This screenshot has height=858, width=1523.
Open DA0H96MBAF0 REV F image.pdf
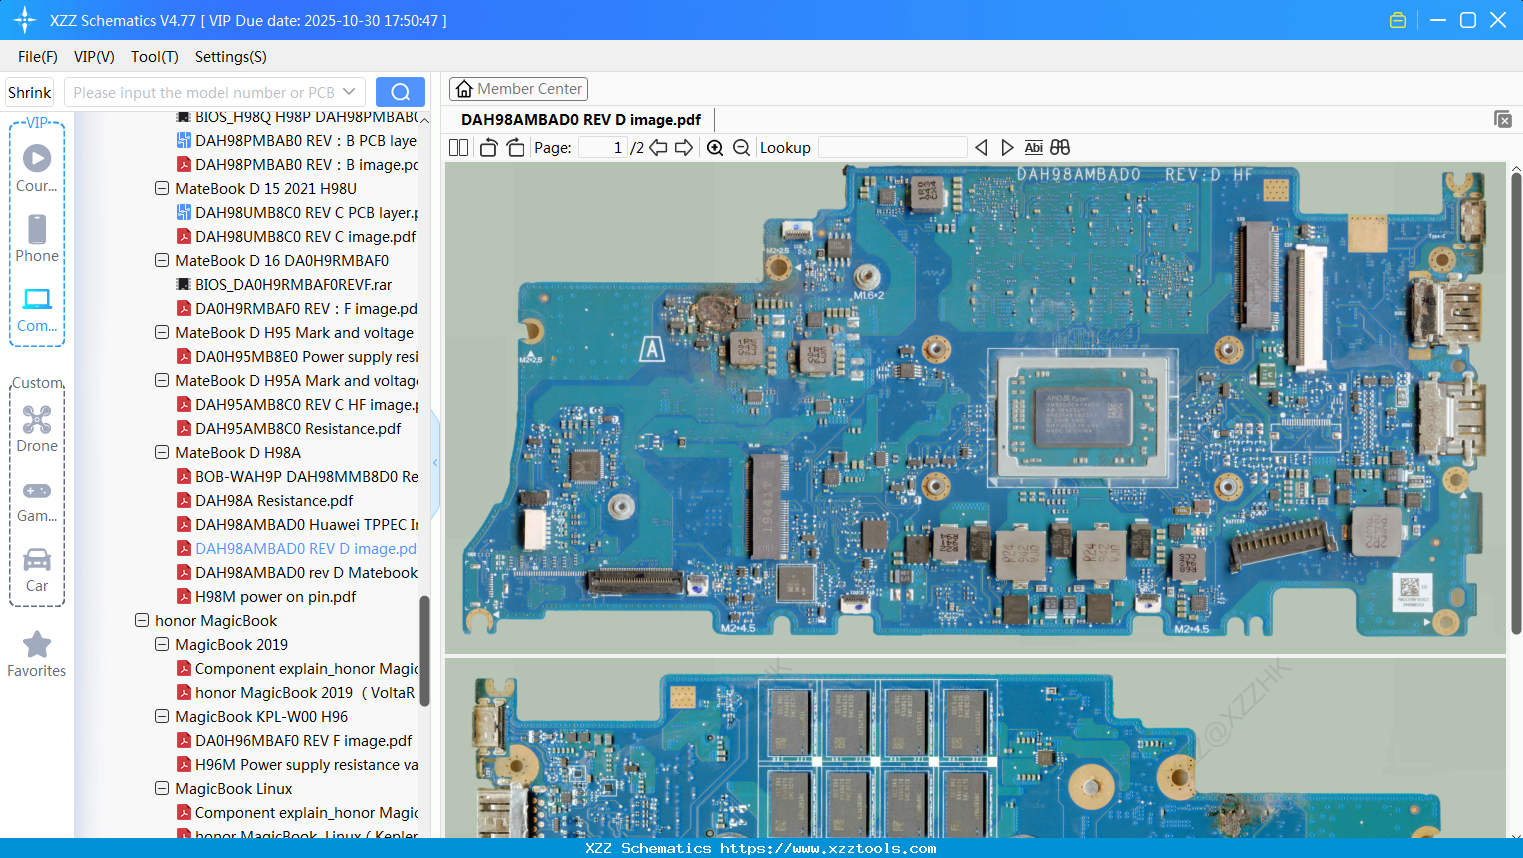click(294, 740)
